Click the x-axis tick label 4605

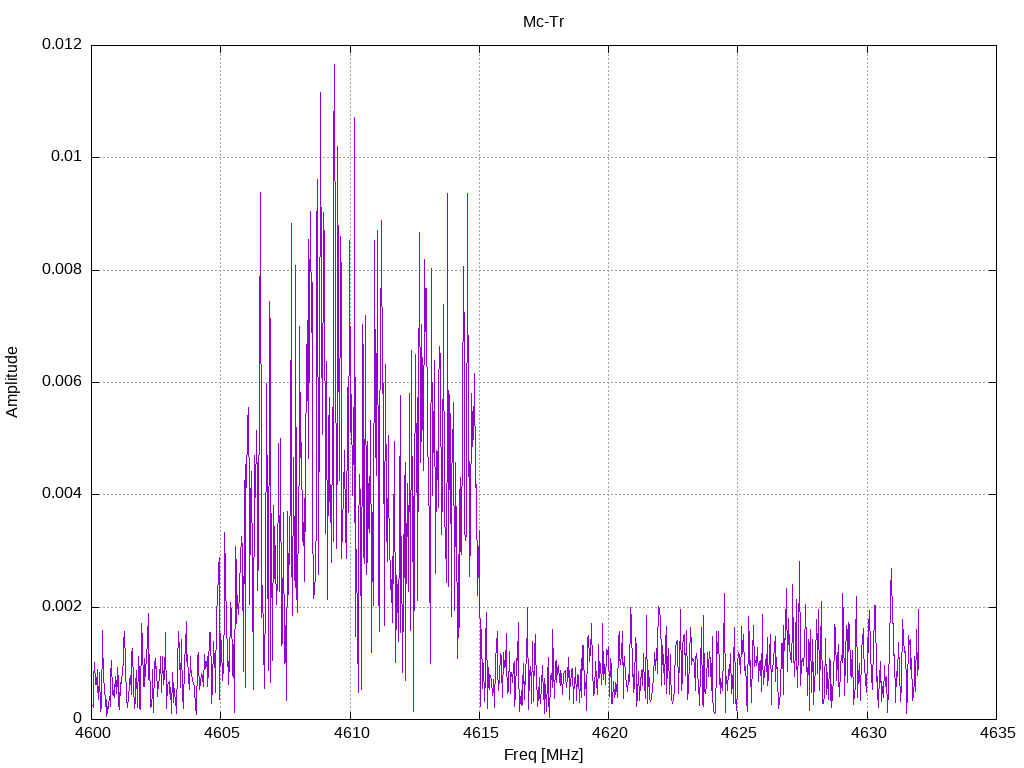coord(221,733)
